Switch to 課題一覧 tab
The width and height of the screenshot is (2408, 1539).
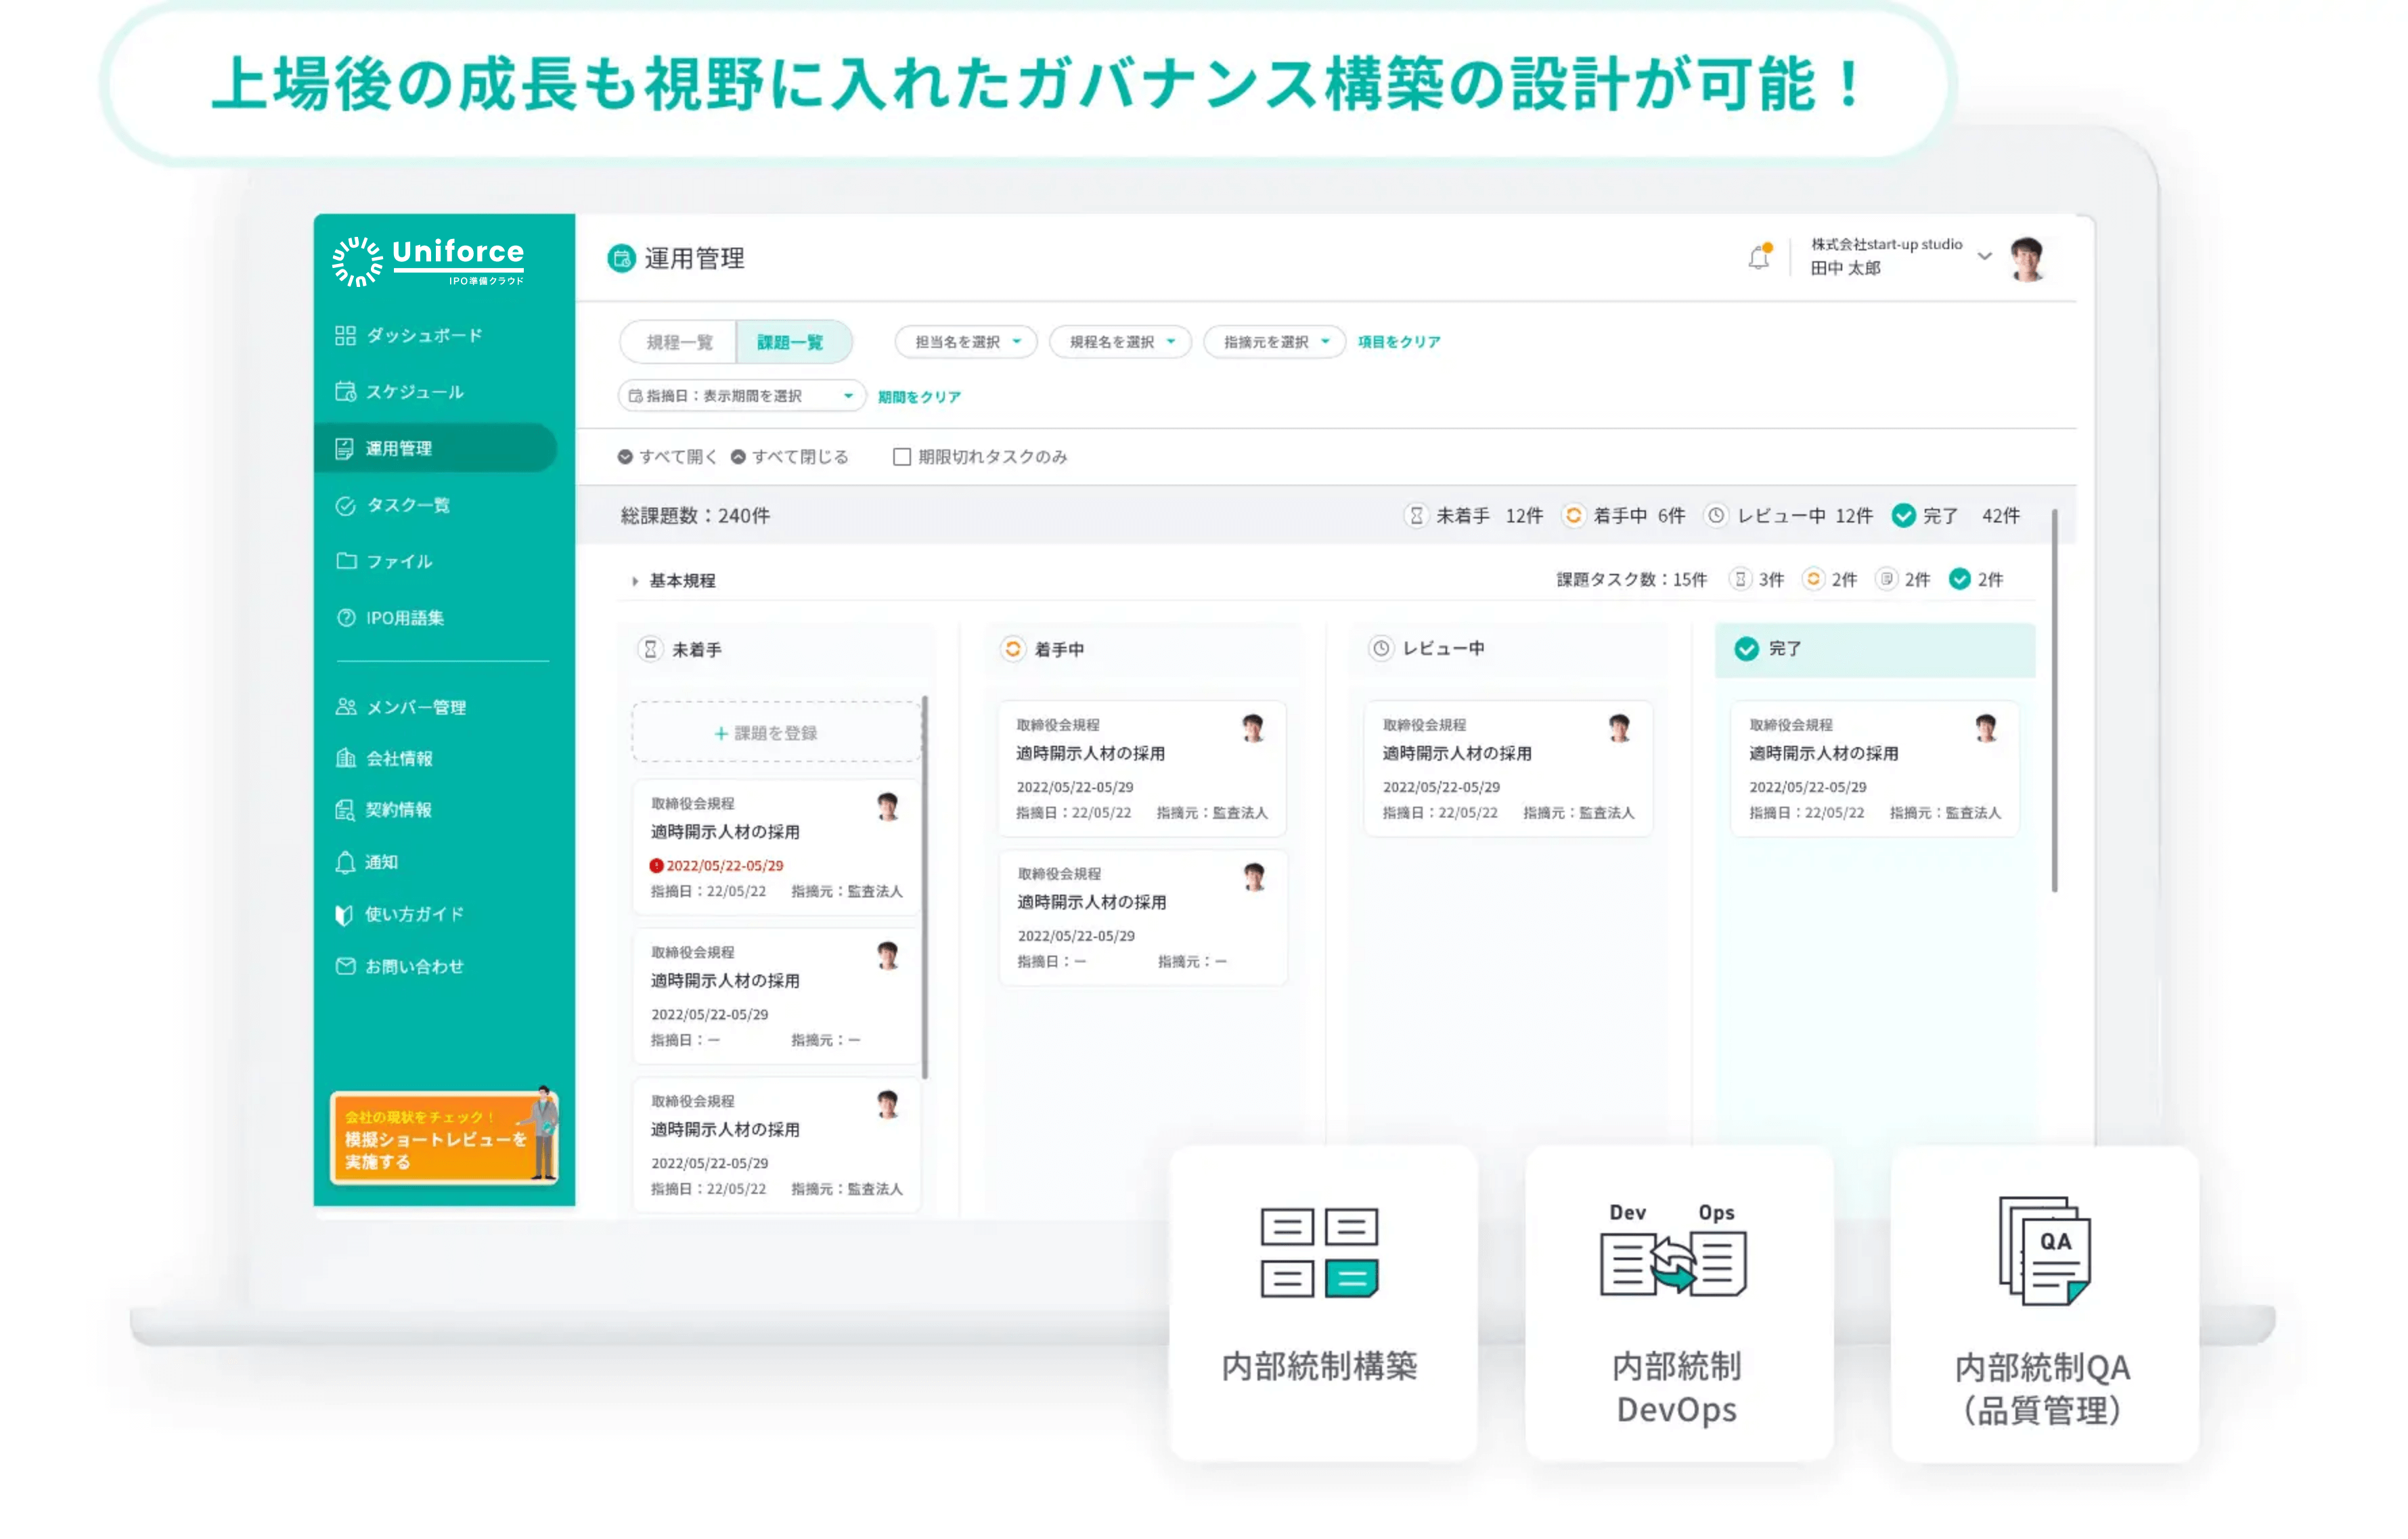790,342
